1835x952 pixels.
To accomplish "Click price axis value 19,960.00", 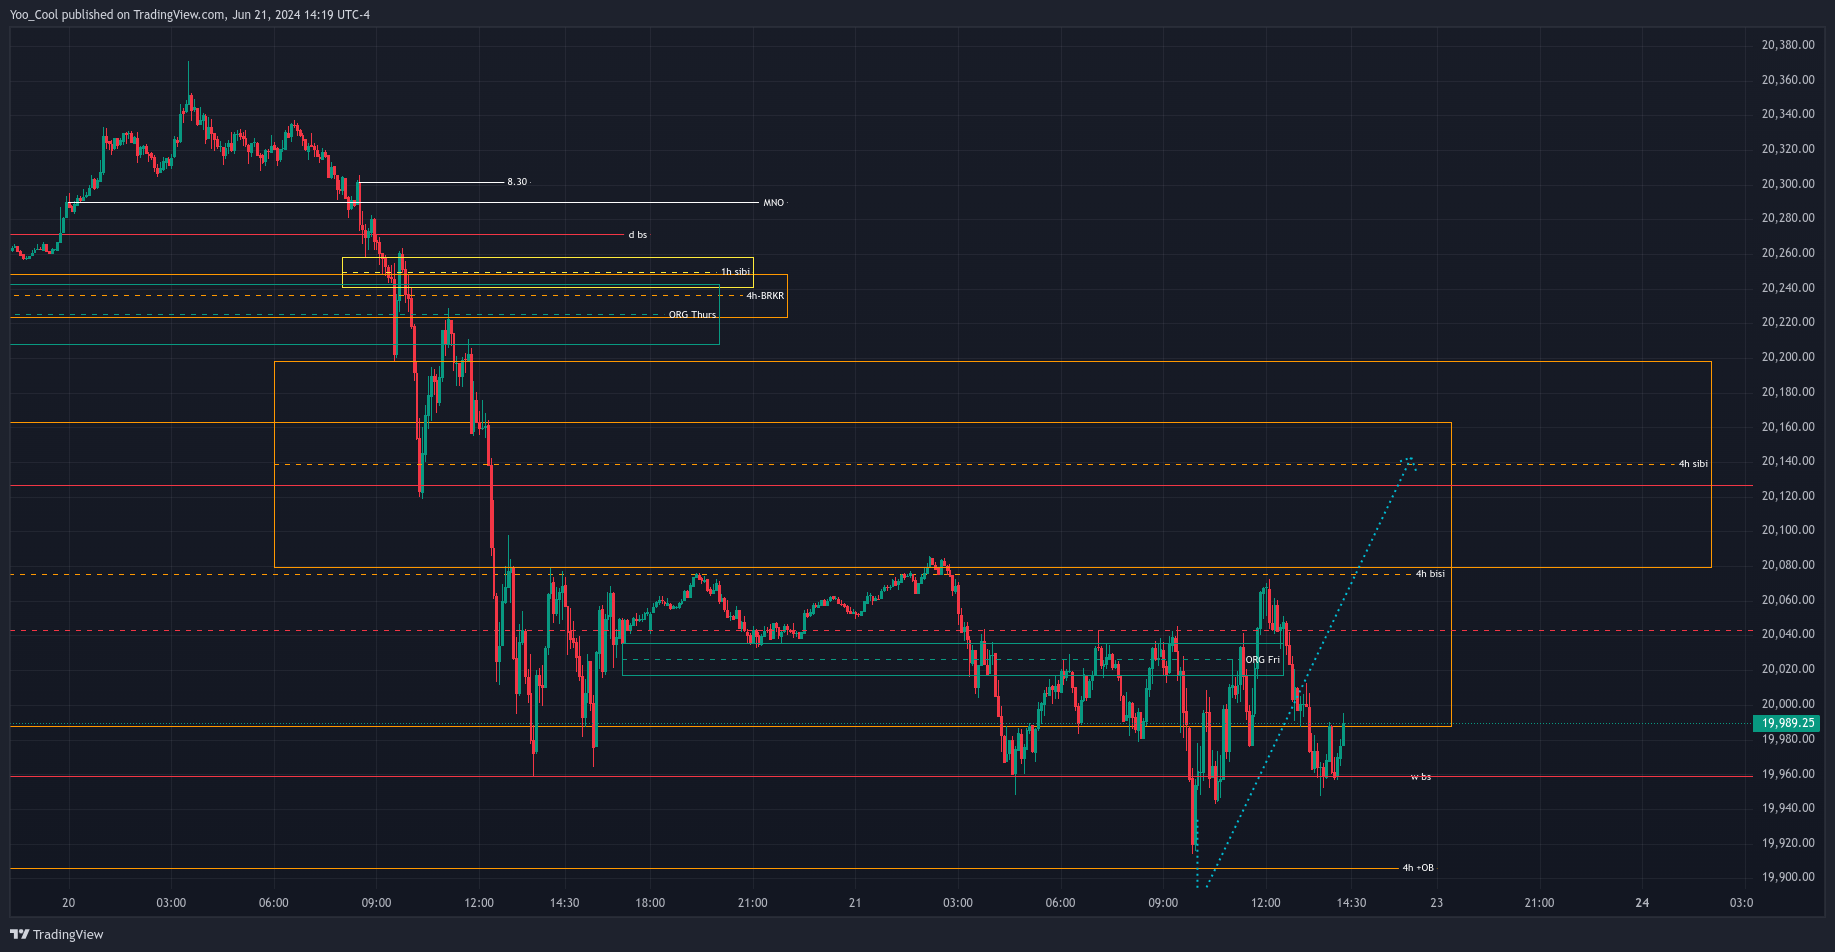I will pos(1788,774).
